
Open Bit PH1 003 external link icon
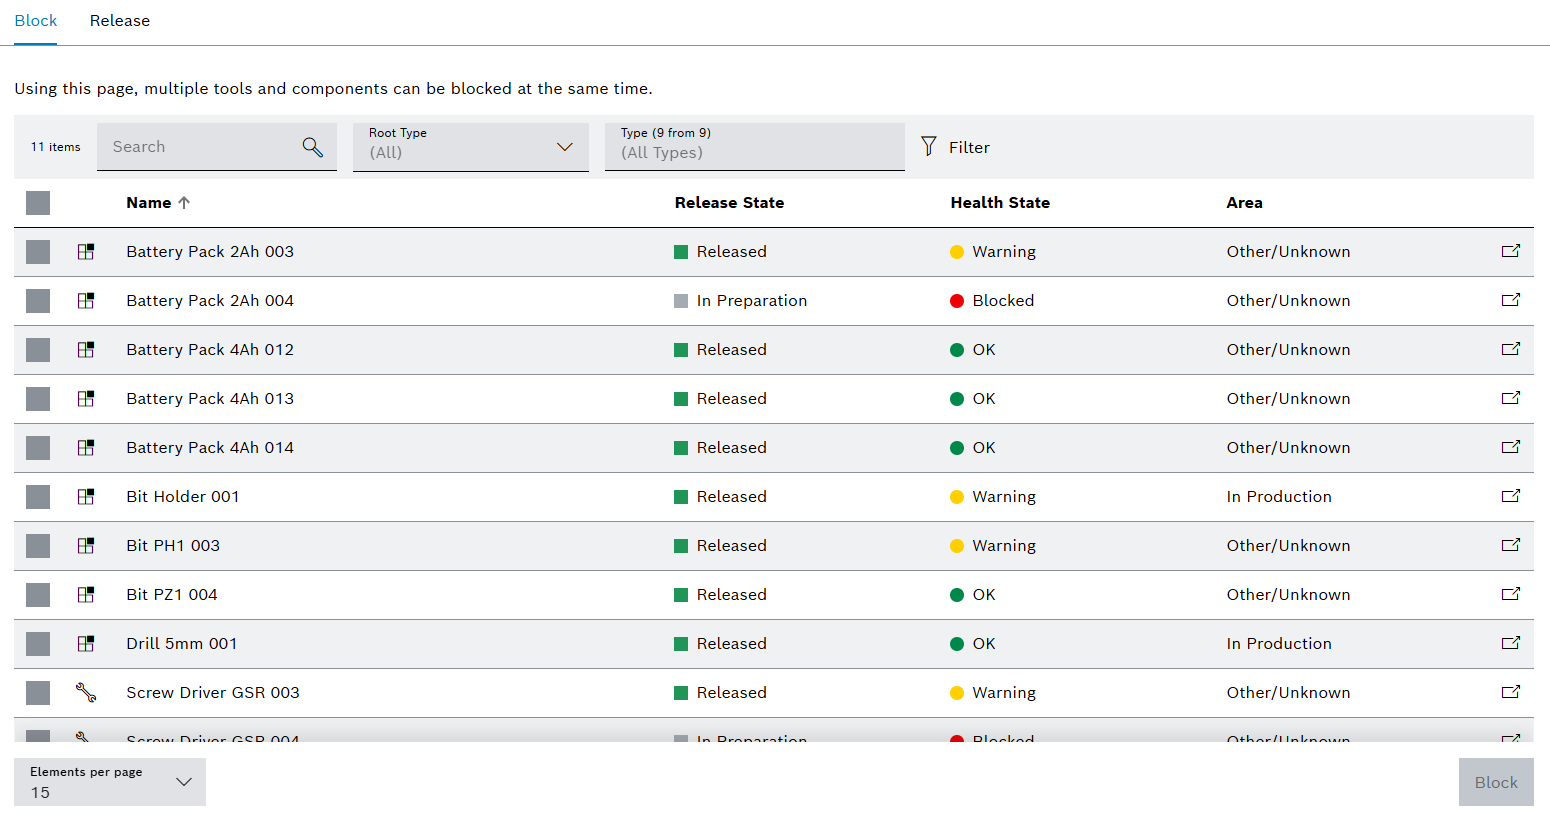point(1510,545)
